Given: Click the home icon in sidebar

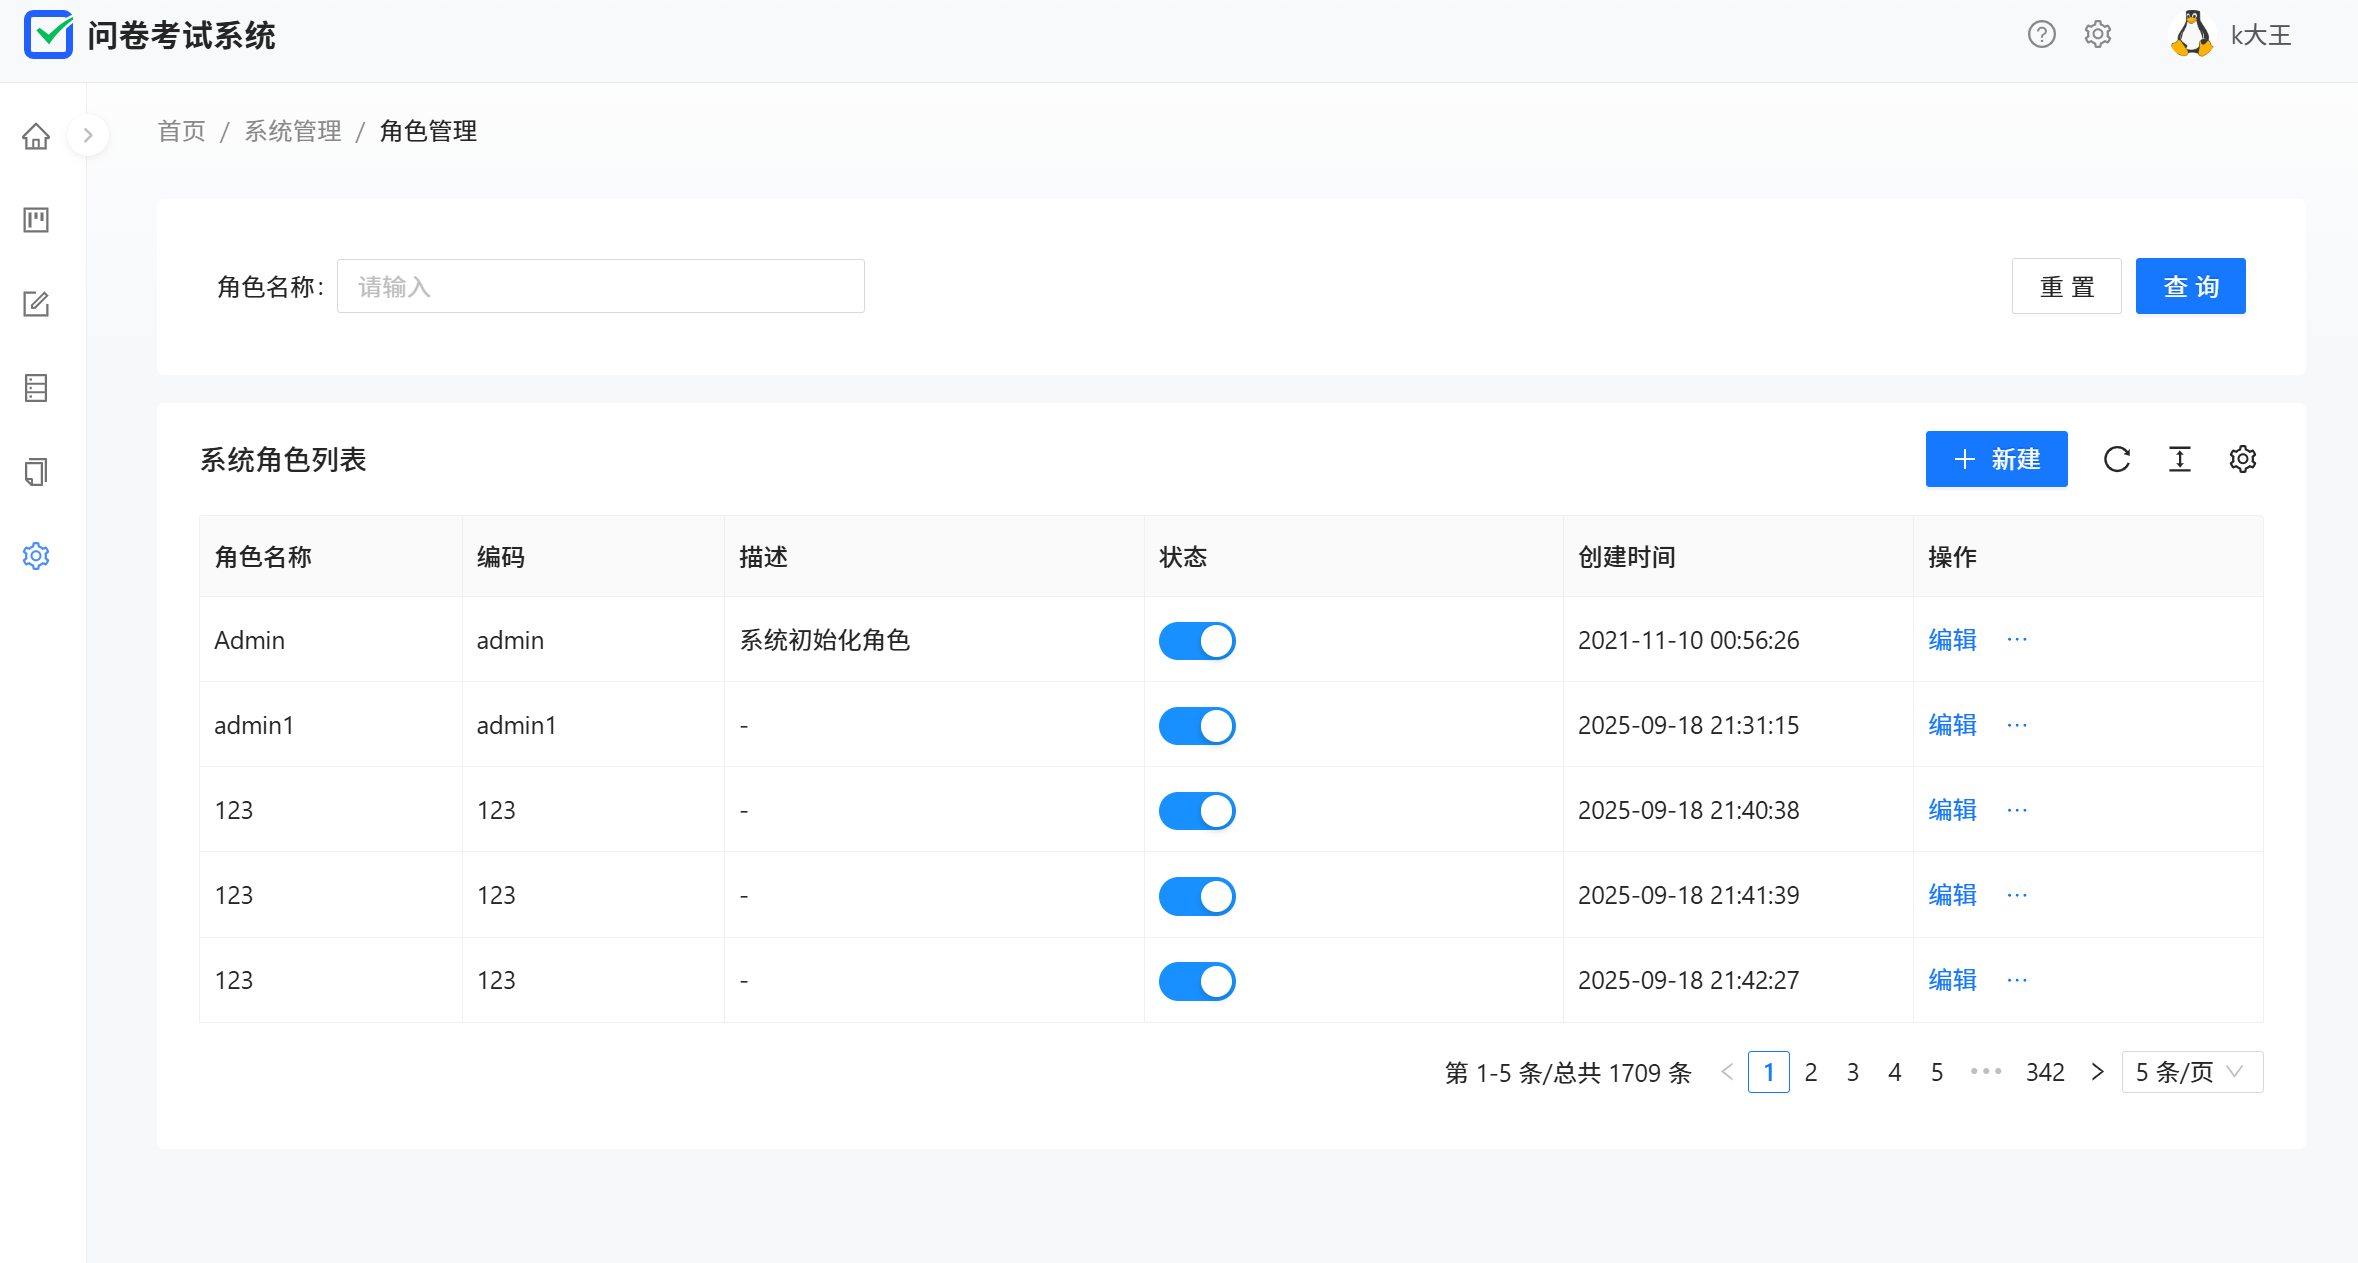Looking at the screenshot, I should pyautogui.click(x=36, y=136).
